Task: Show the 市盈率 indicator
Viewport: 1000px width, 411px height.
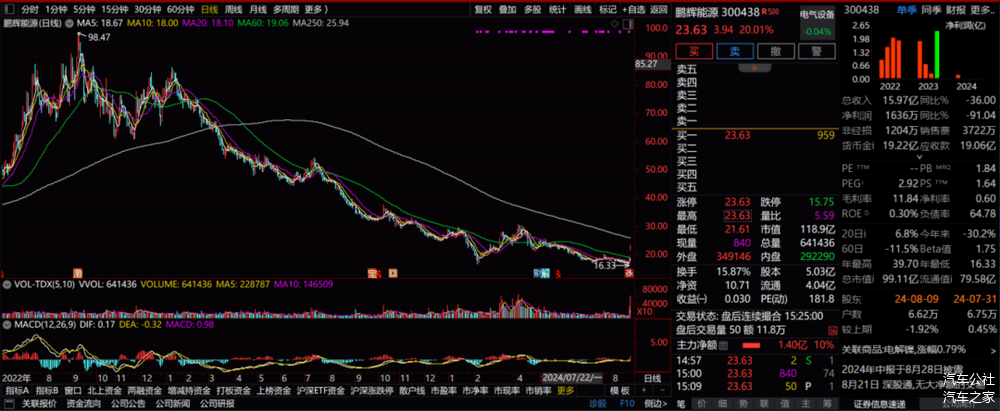Action: (x=443, y=391)
